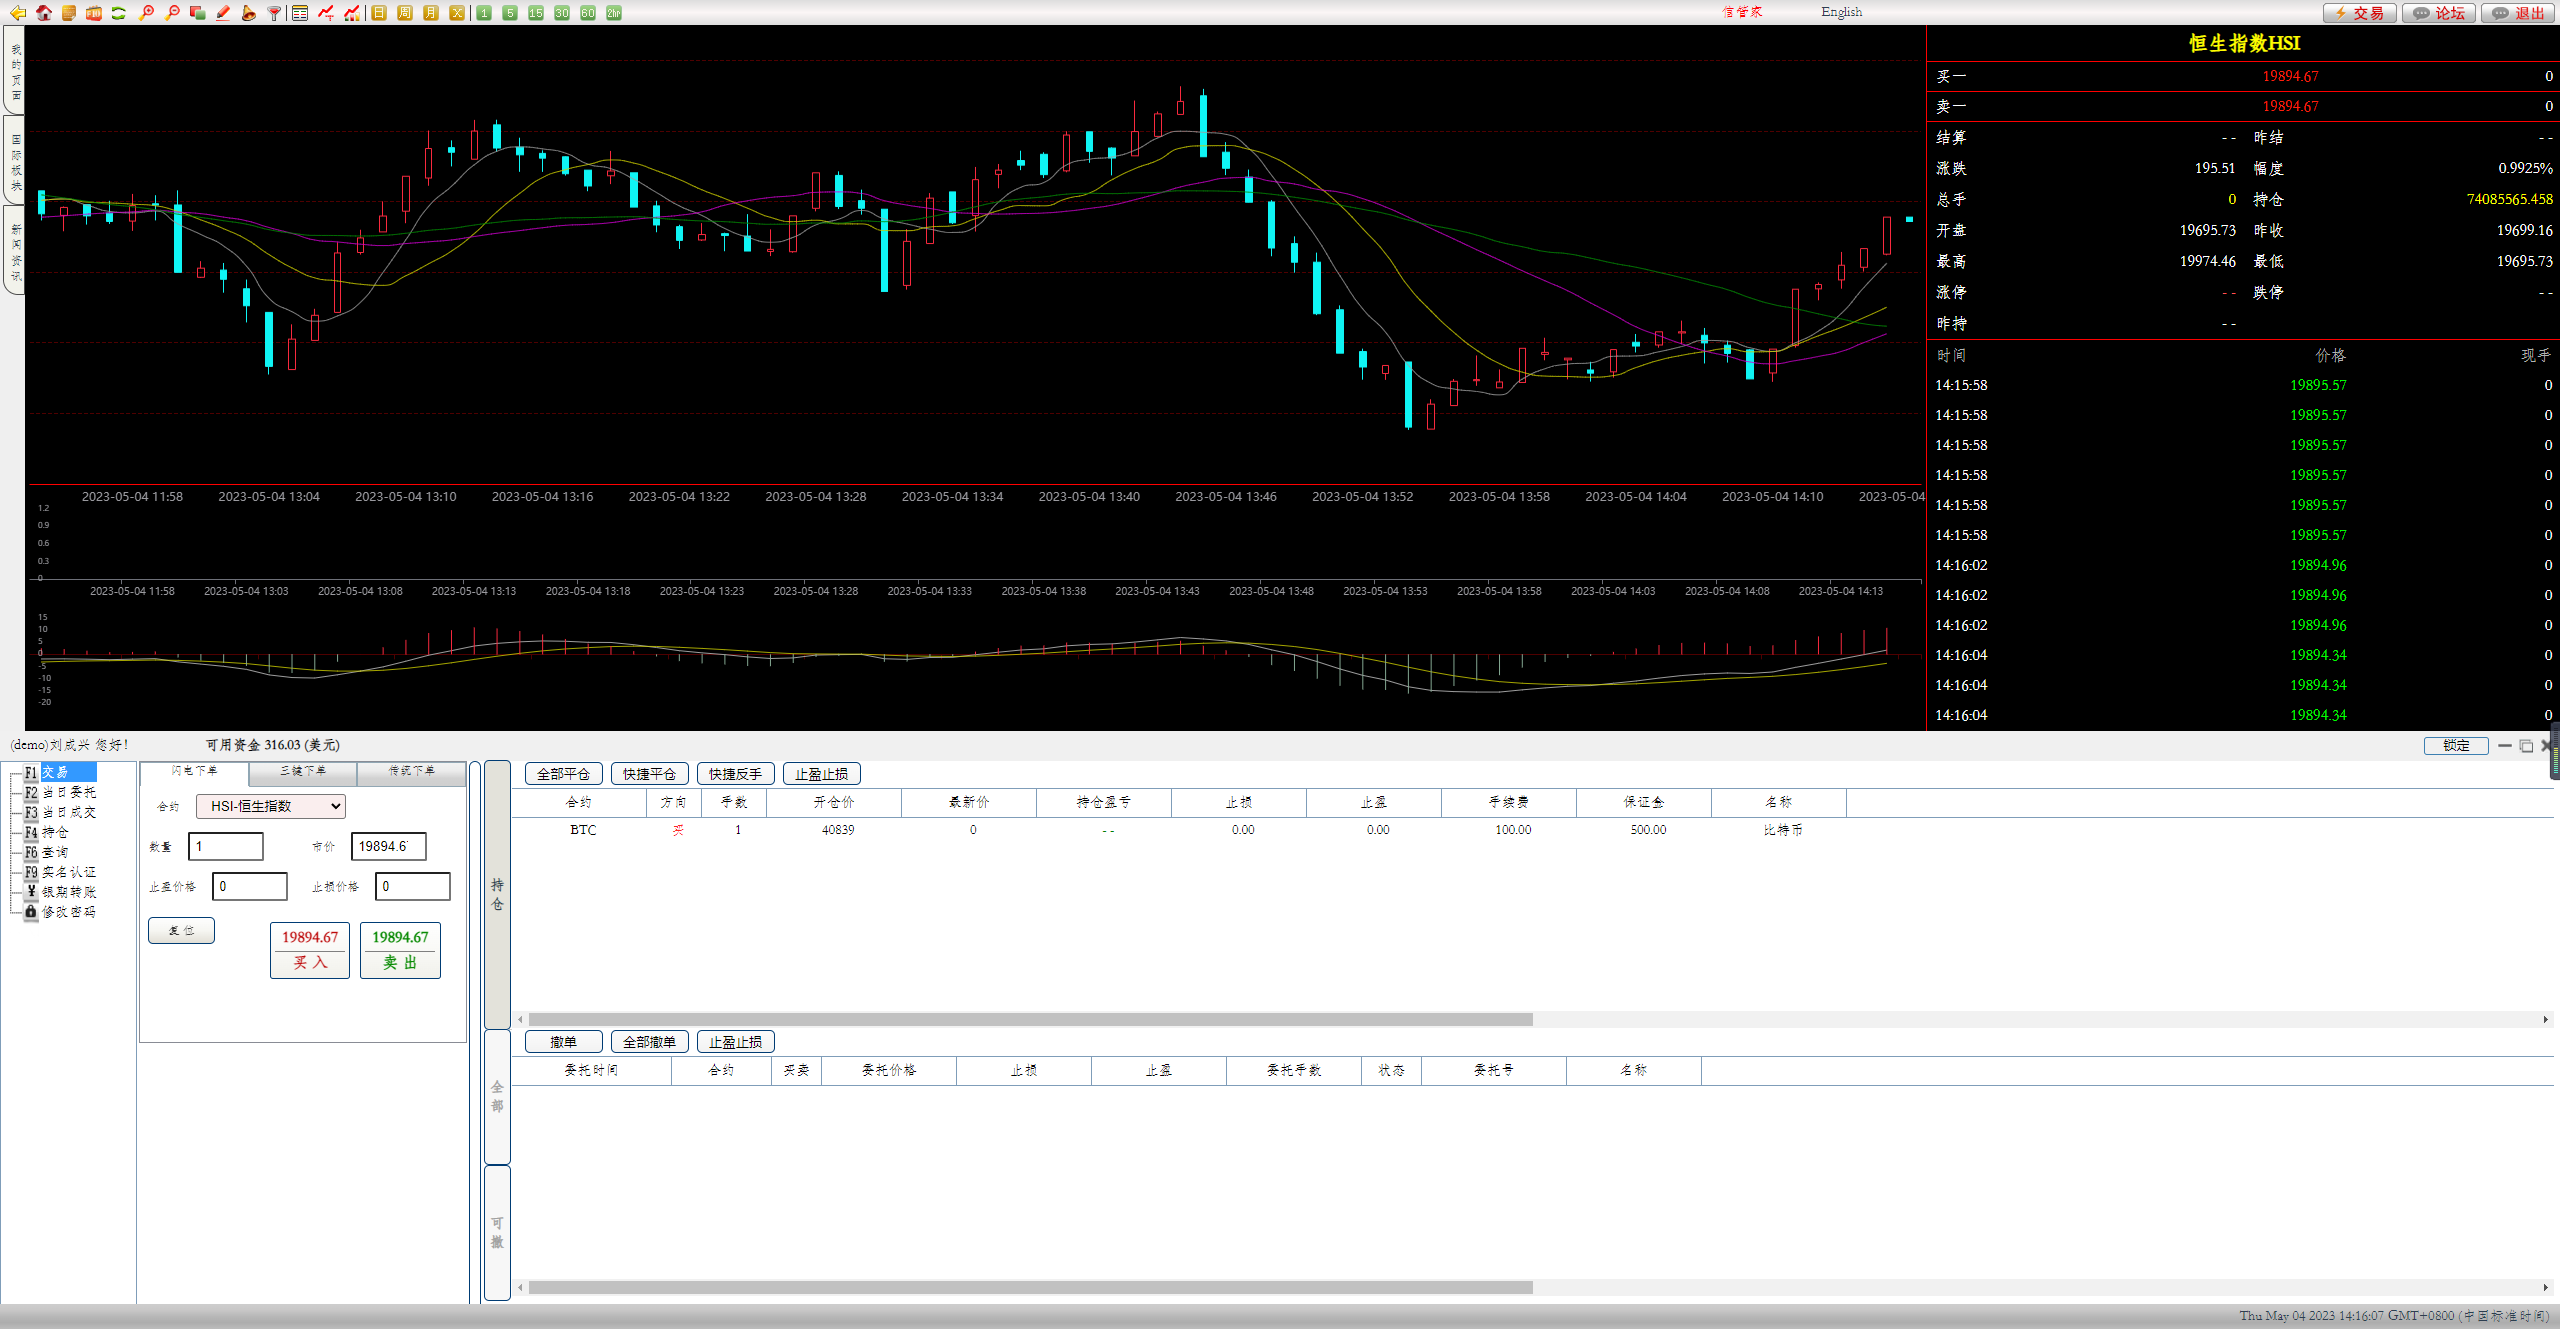Click the yellow back arrow icon
2560x1329 pixels.
click(x=17, y=13)
